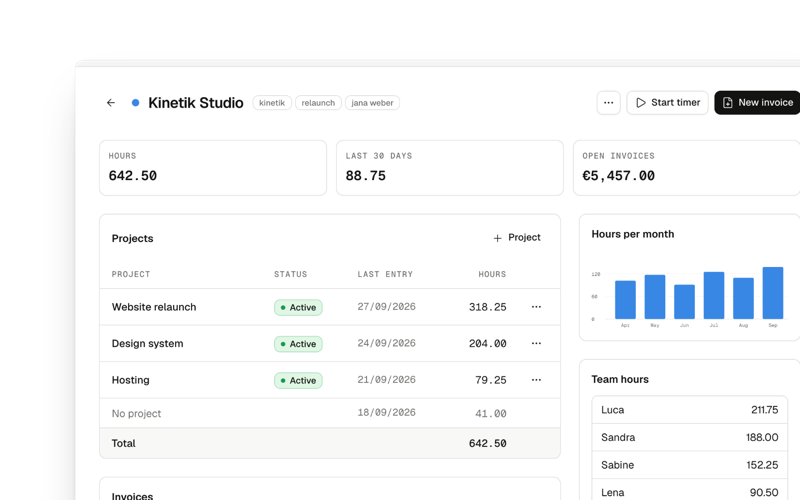Click the Jul bar in hours chart
The image size is (800, 500).
(x=714, y=295)
